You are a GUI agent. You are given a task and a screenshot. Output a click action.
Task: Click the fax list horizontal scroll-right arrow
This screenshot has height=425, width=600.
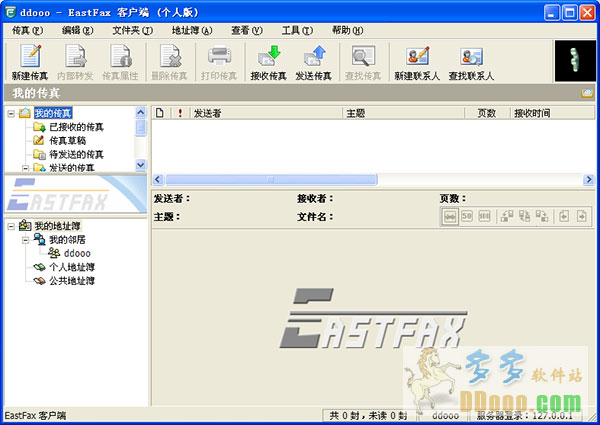[589, 179]
